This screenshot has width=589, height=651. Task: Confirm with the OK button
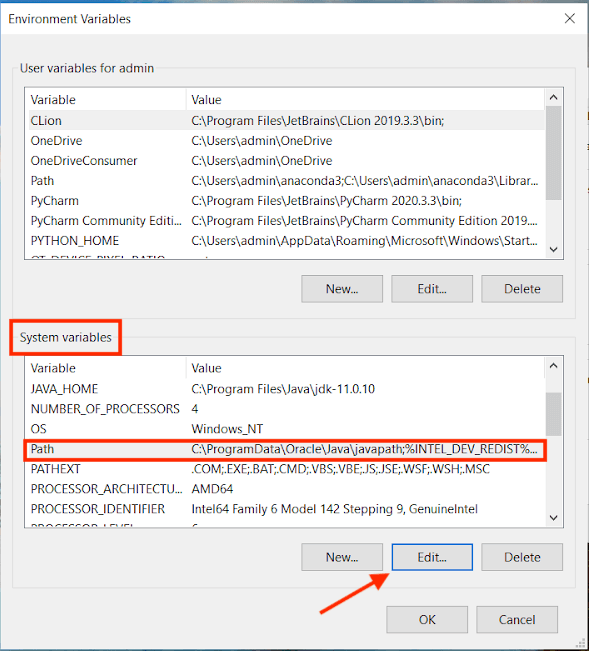point(427,619)
